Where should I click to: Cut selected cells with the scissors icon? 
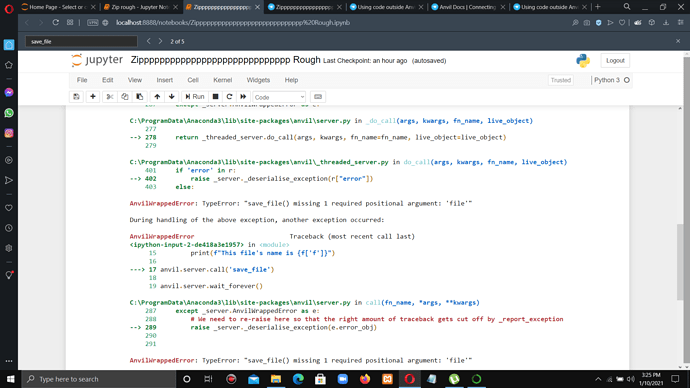coord(110,97)
